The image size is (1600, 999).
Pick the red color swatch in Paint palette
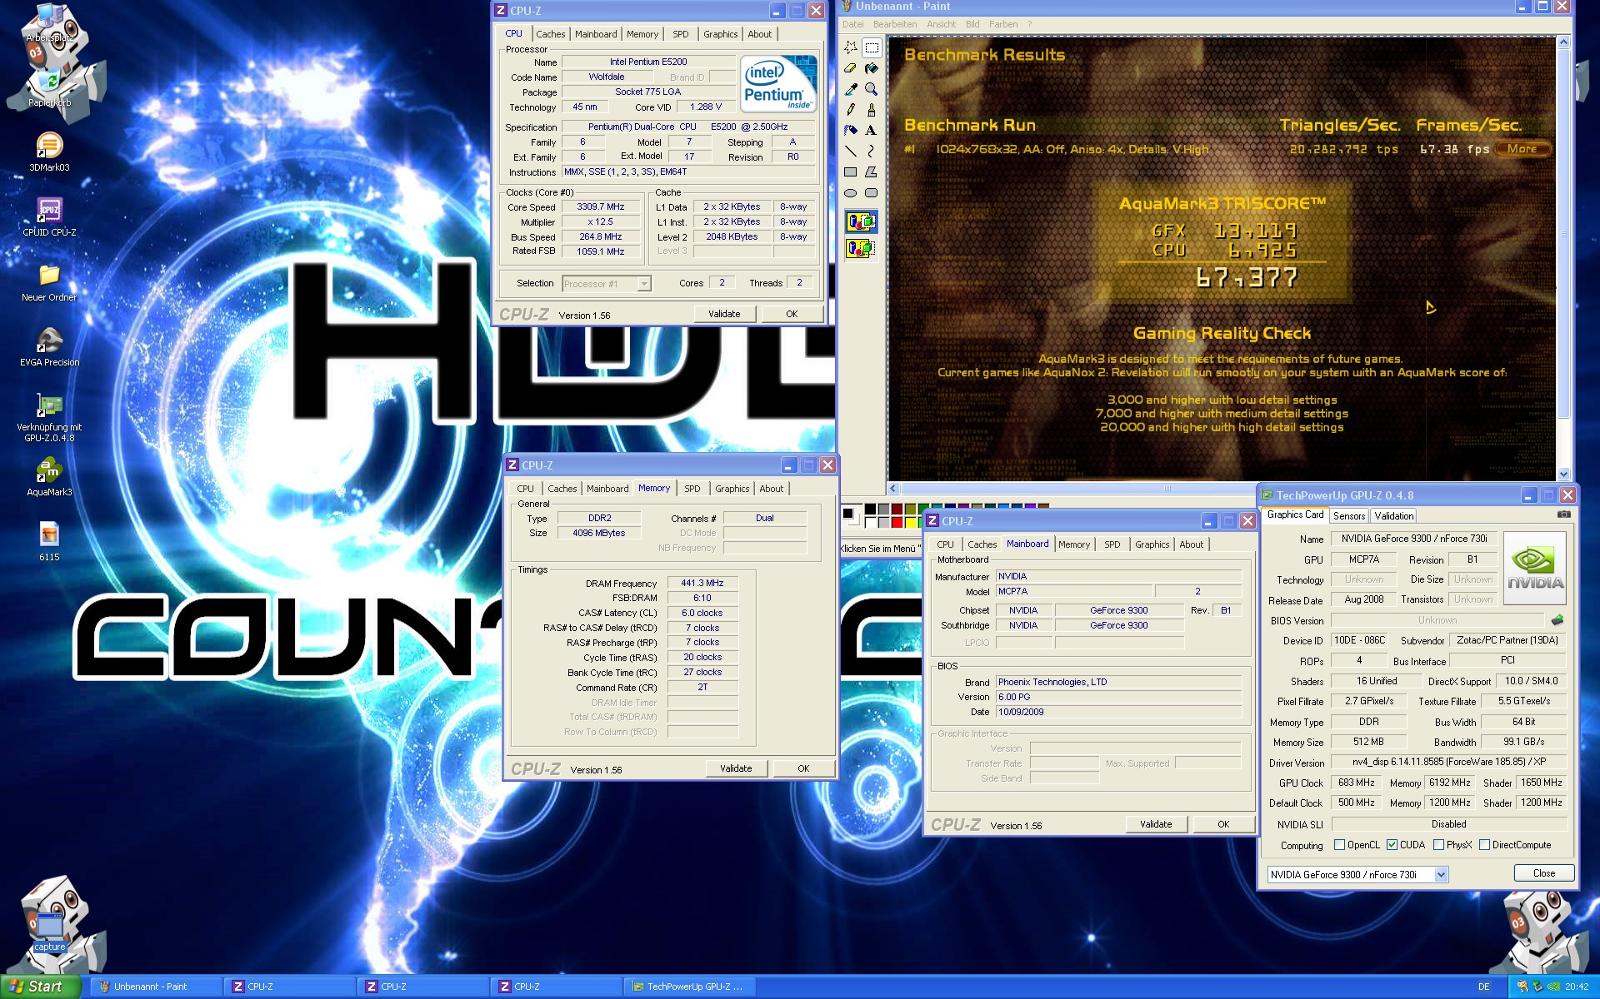point(897,522)
